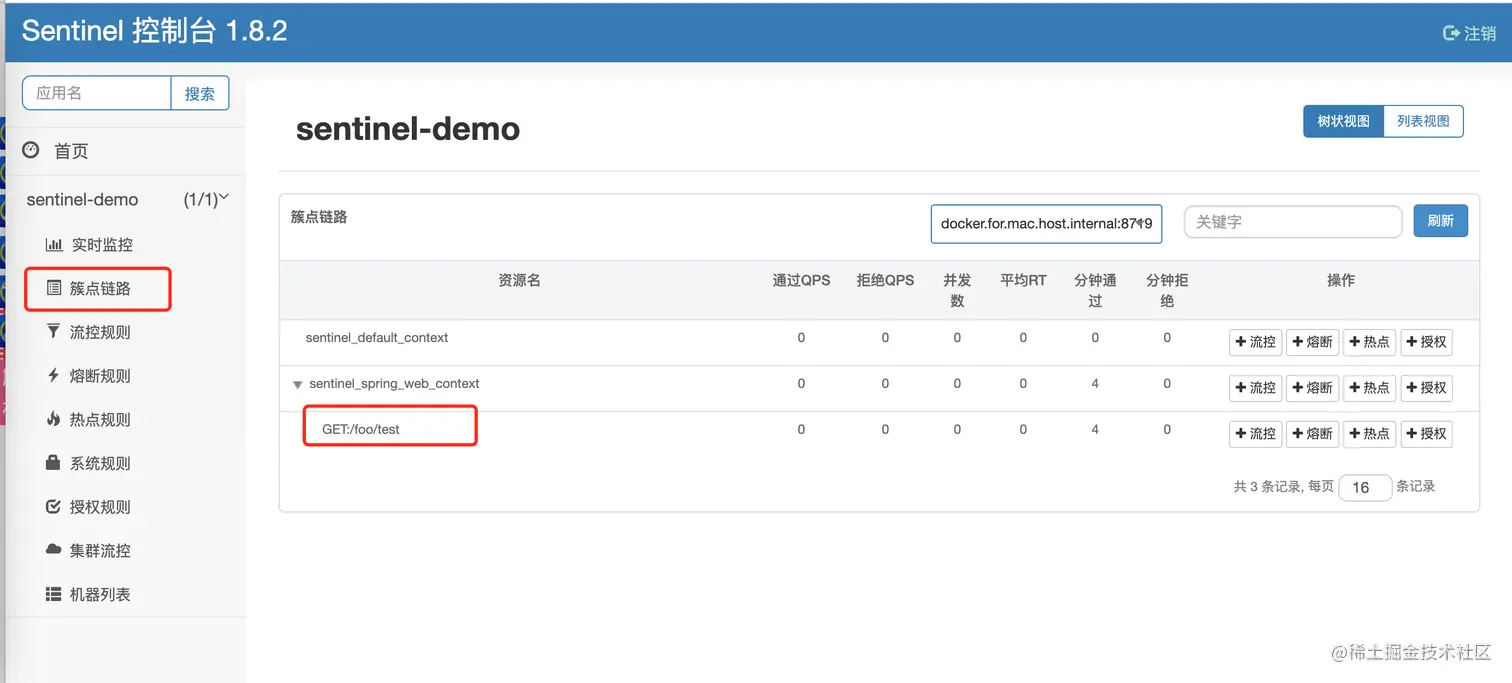This screenshot has width=1512, height=683.
Task: Click the 流控规则 funnel icon
Action: [x=54, y=331]
